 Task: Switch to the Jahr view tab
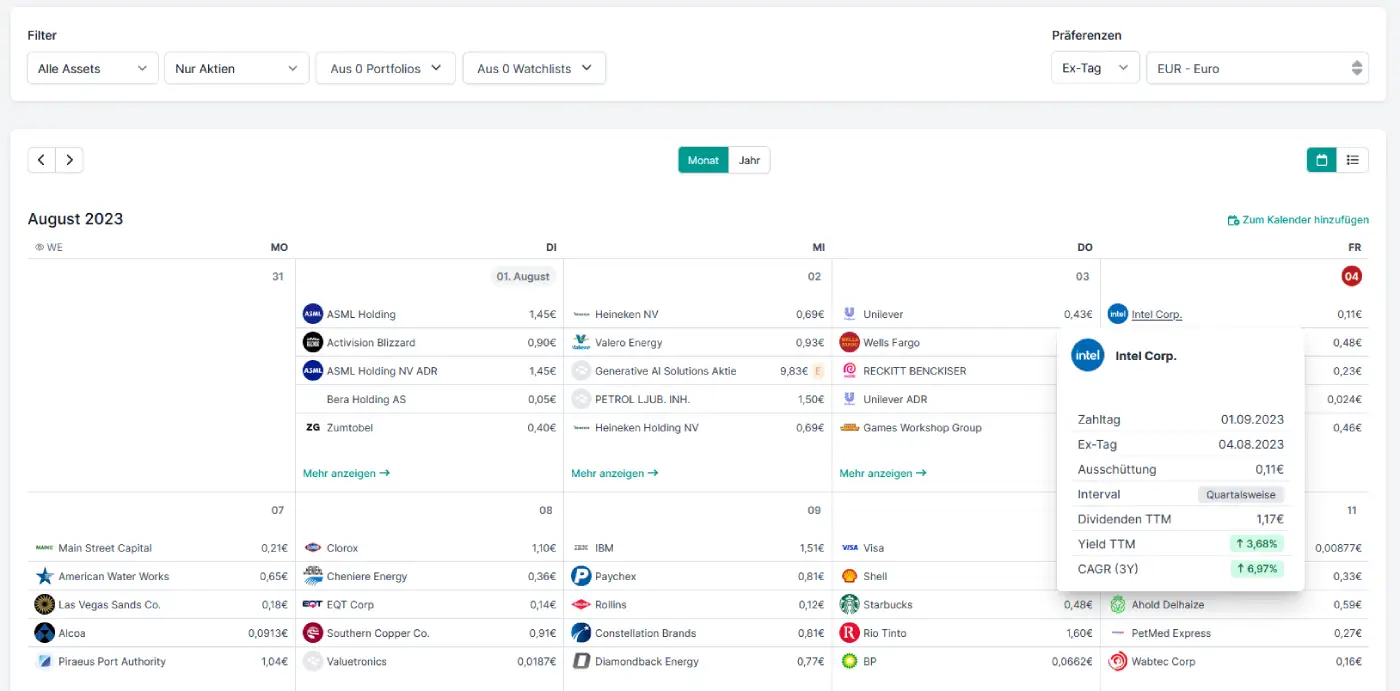coord(749,159)
